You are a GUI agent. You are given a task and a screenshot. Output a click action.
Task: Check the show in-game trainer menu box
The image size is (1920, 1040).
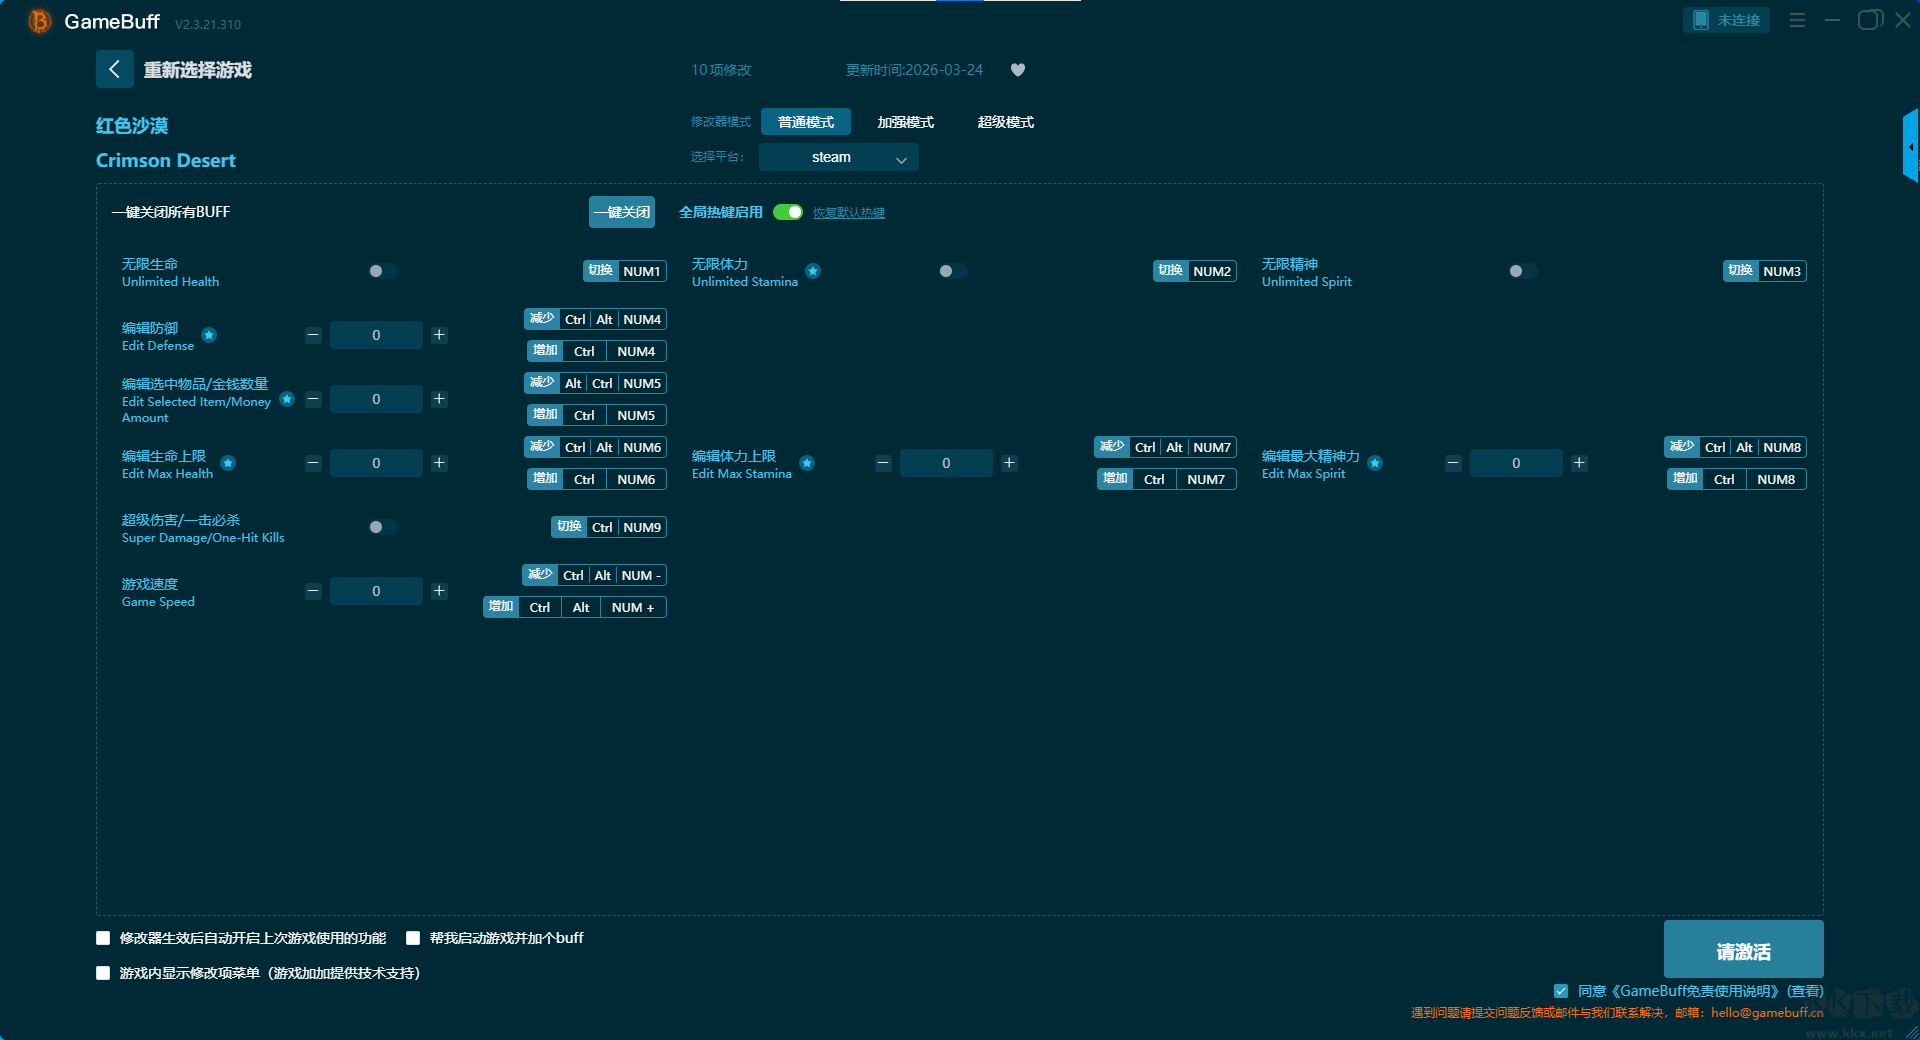point(103,973)
